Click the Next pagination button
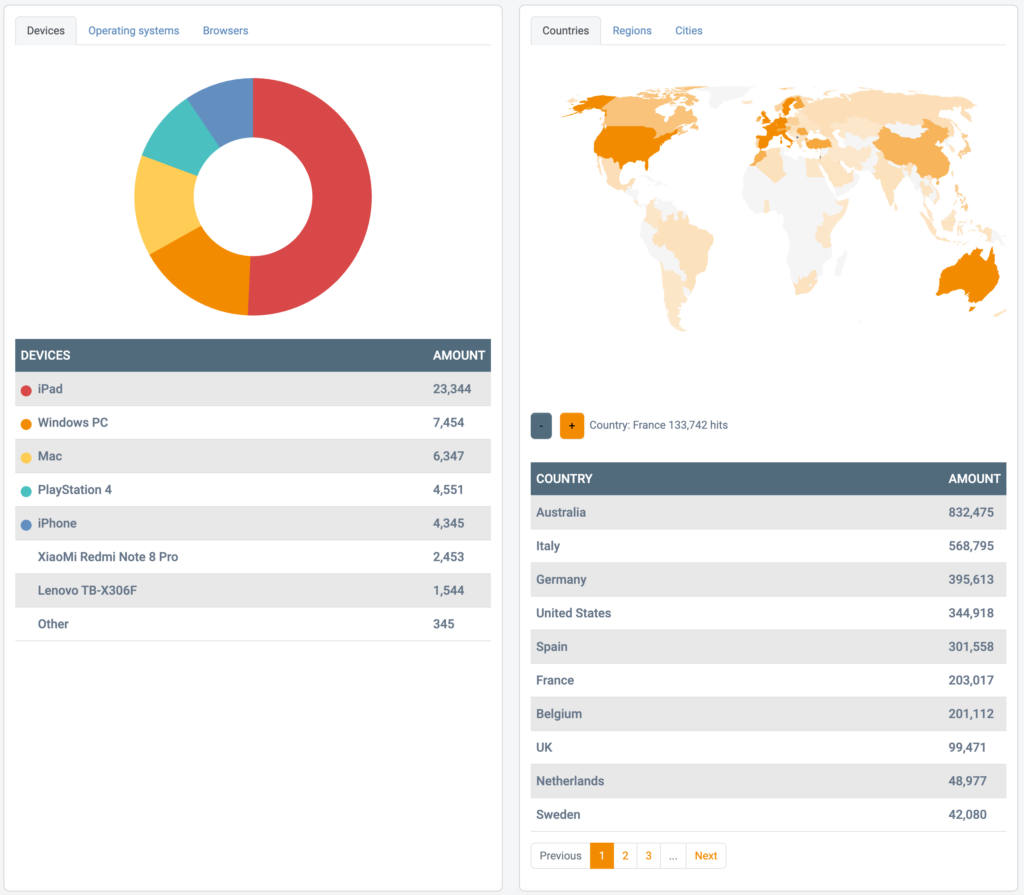The width and height of the screenshot is (1024, 895). point(706,856)
